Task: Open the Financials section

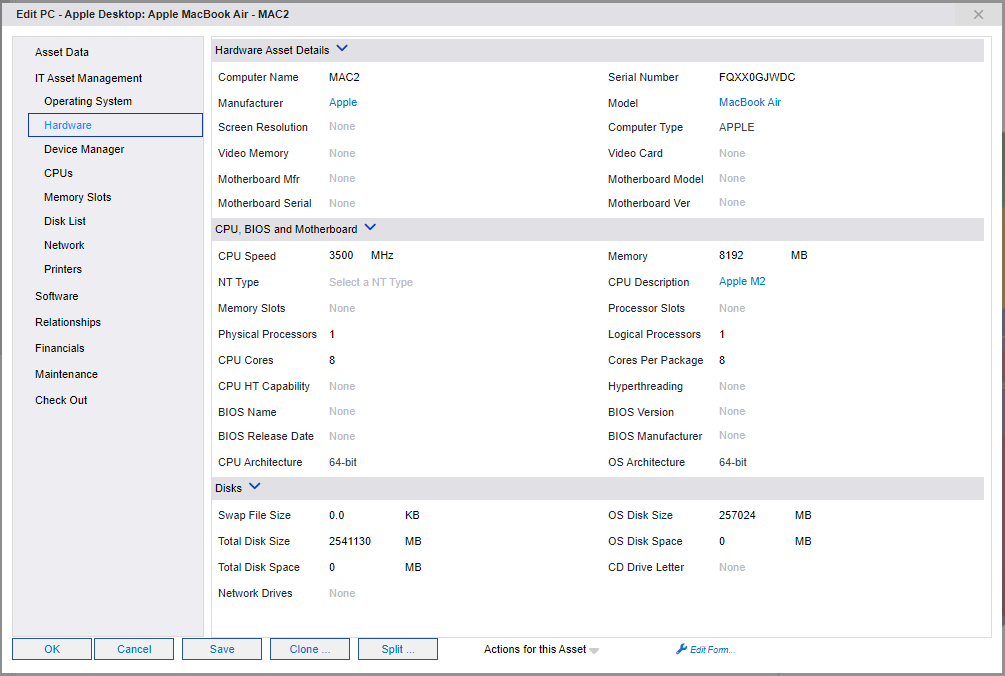Action: [x=58, y=348]
